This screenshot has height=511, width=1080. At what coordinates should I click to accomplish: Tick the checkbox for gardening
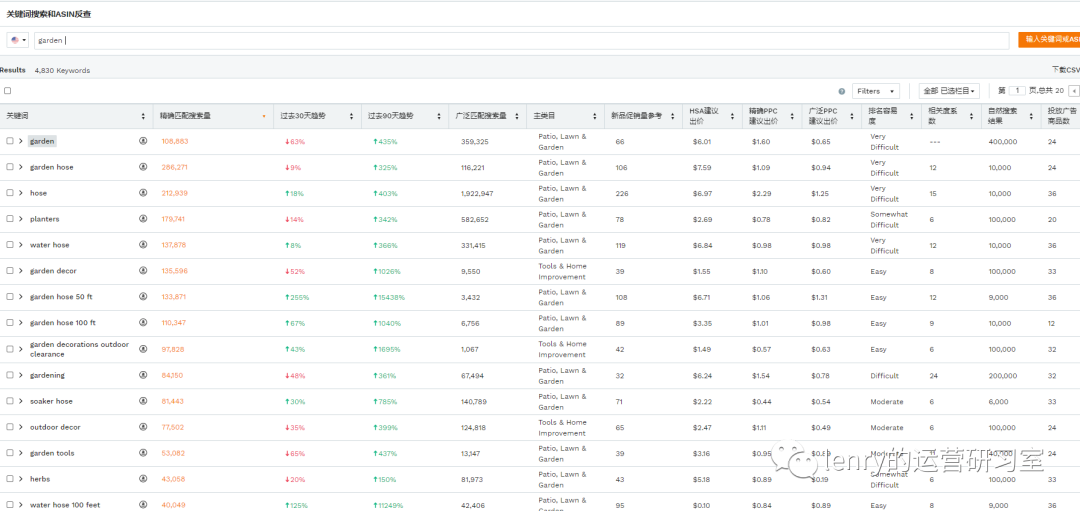pyautogui.click(x=10, y=375)
